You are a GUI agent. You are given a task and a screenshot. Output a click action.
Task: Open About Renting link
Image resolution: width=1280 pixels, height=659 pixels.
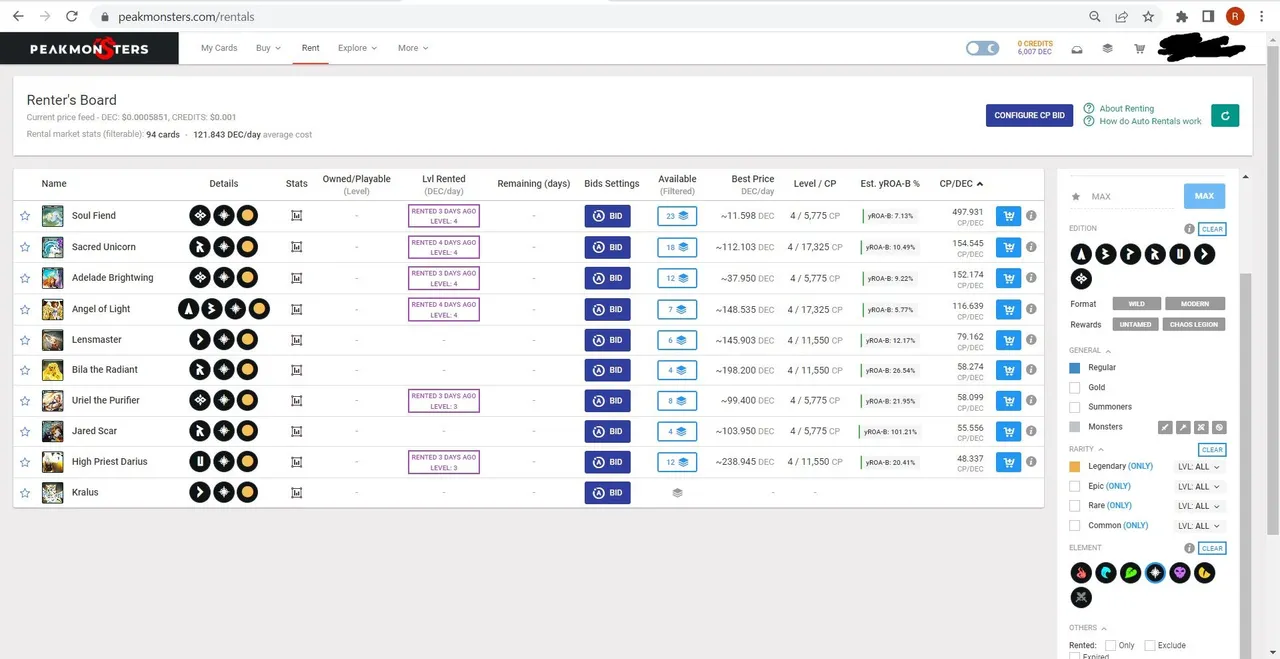click(1126, 108)
